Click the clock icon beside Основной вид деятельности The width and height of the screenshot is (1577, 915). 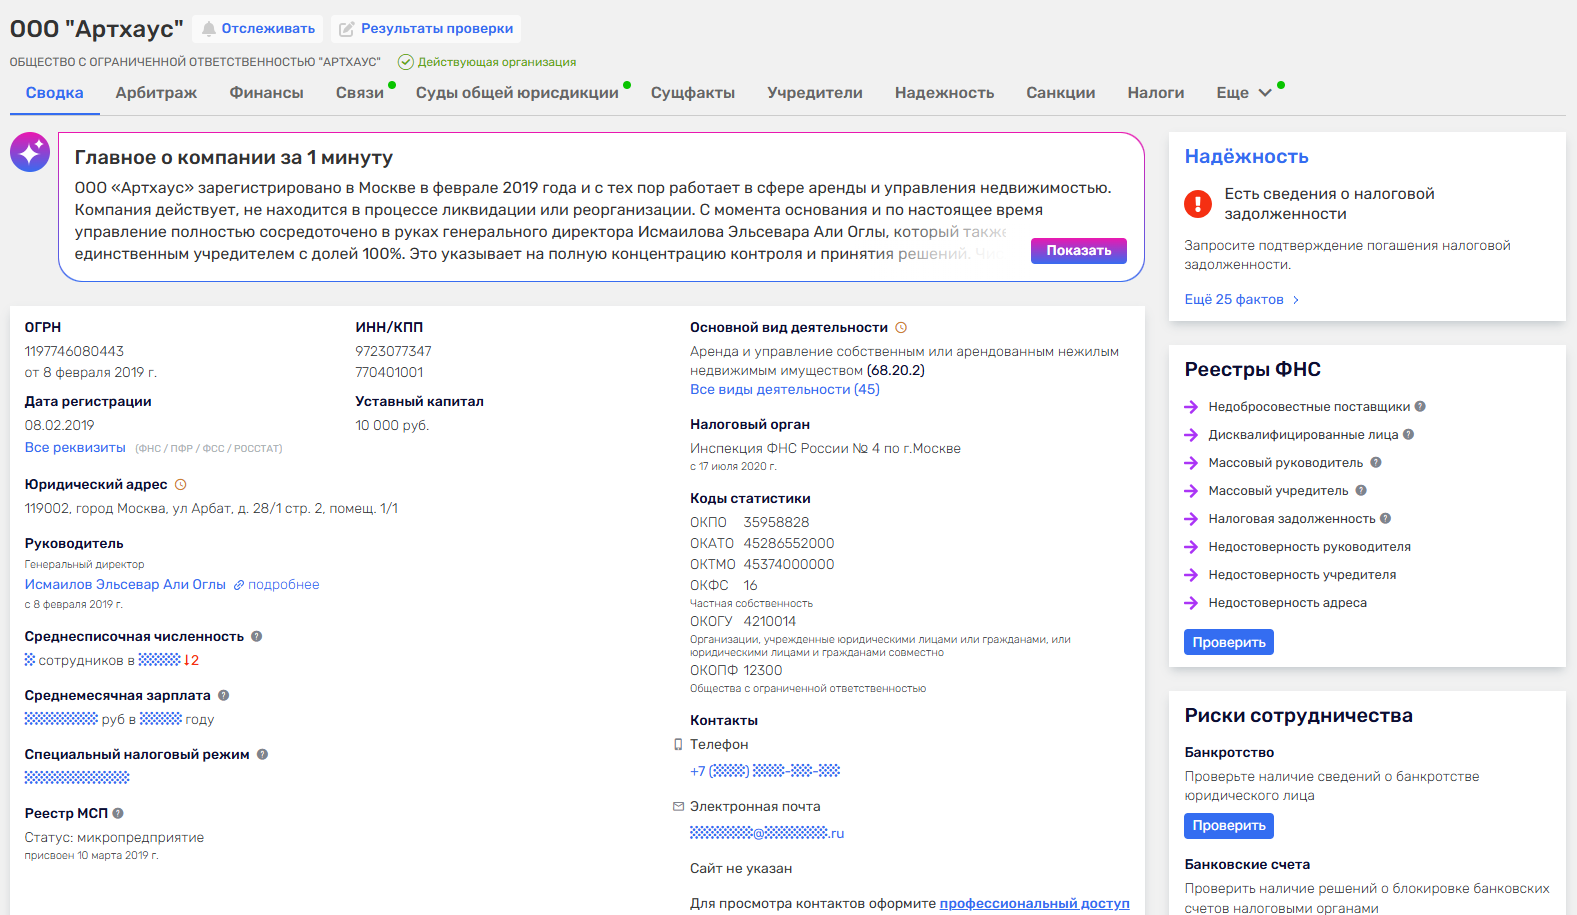coord(901,327)
